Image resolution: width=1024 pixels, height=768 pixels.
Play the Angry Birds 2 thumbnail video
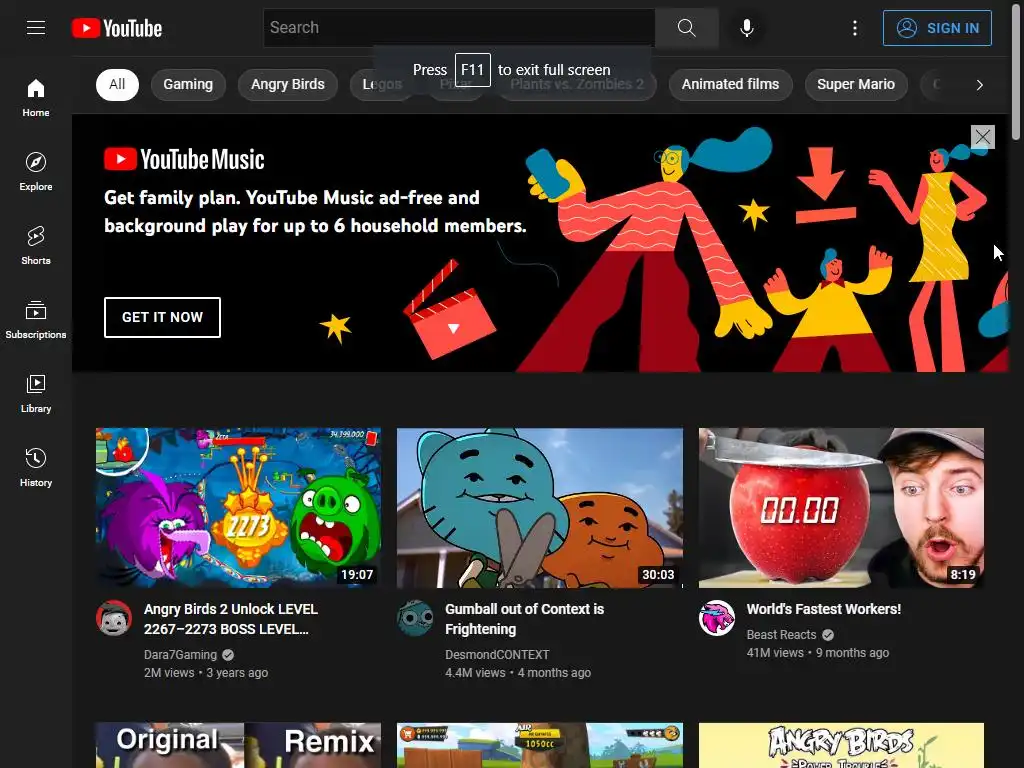(238, 507)
